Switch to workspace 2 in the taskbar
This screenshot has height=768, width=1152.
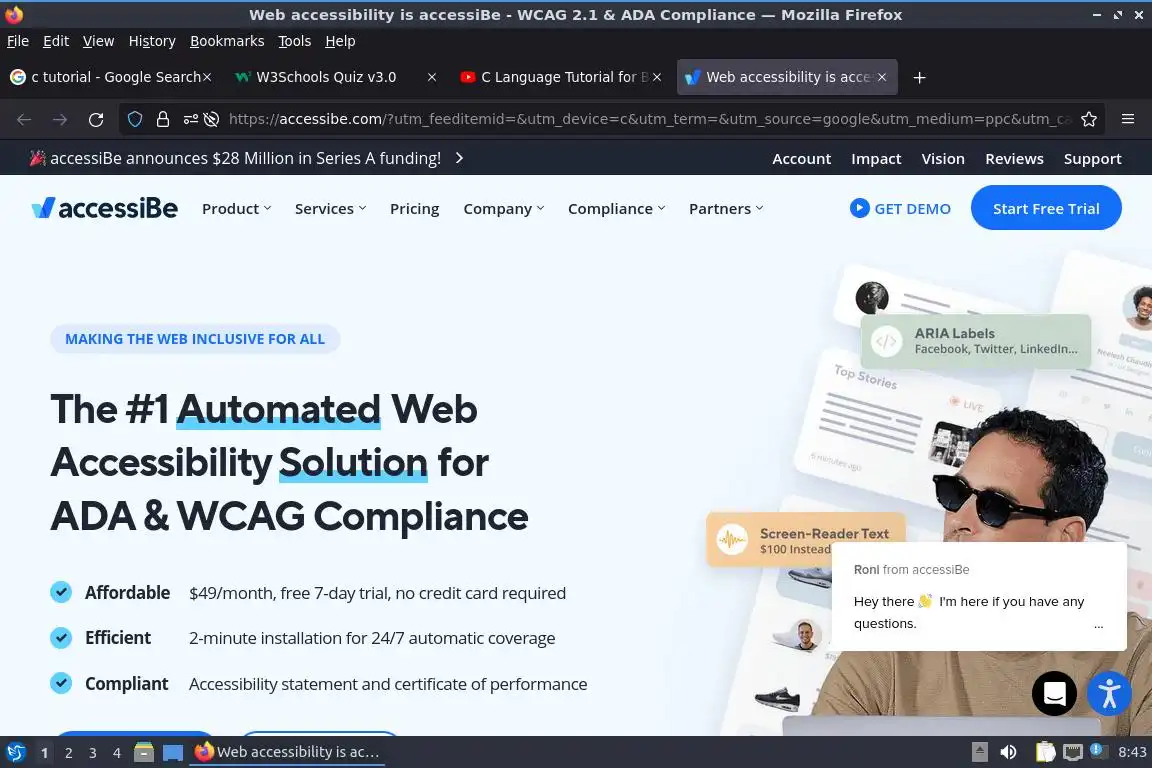[68, 753]
